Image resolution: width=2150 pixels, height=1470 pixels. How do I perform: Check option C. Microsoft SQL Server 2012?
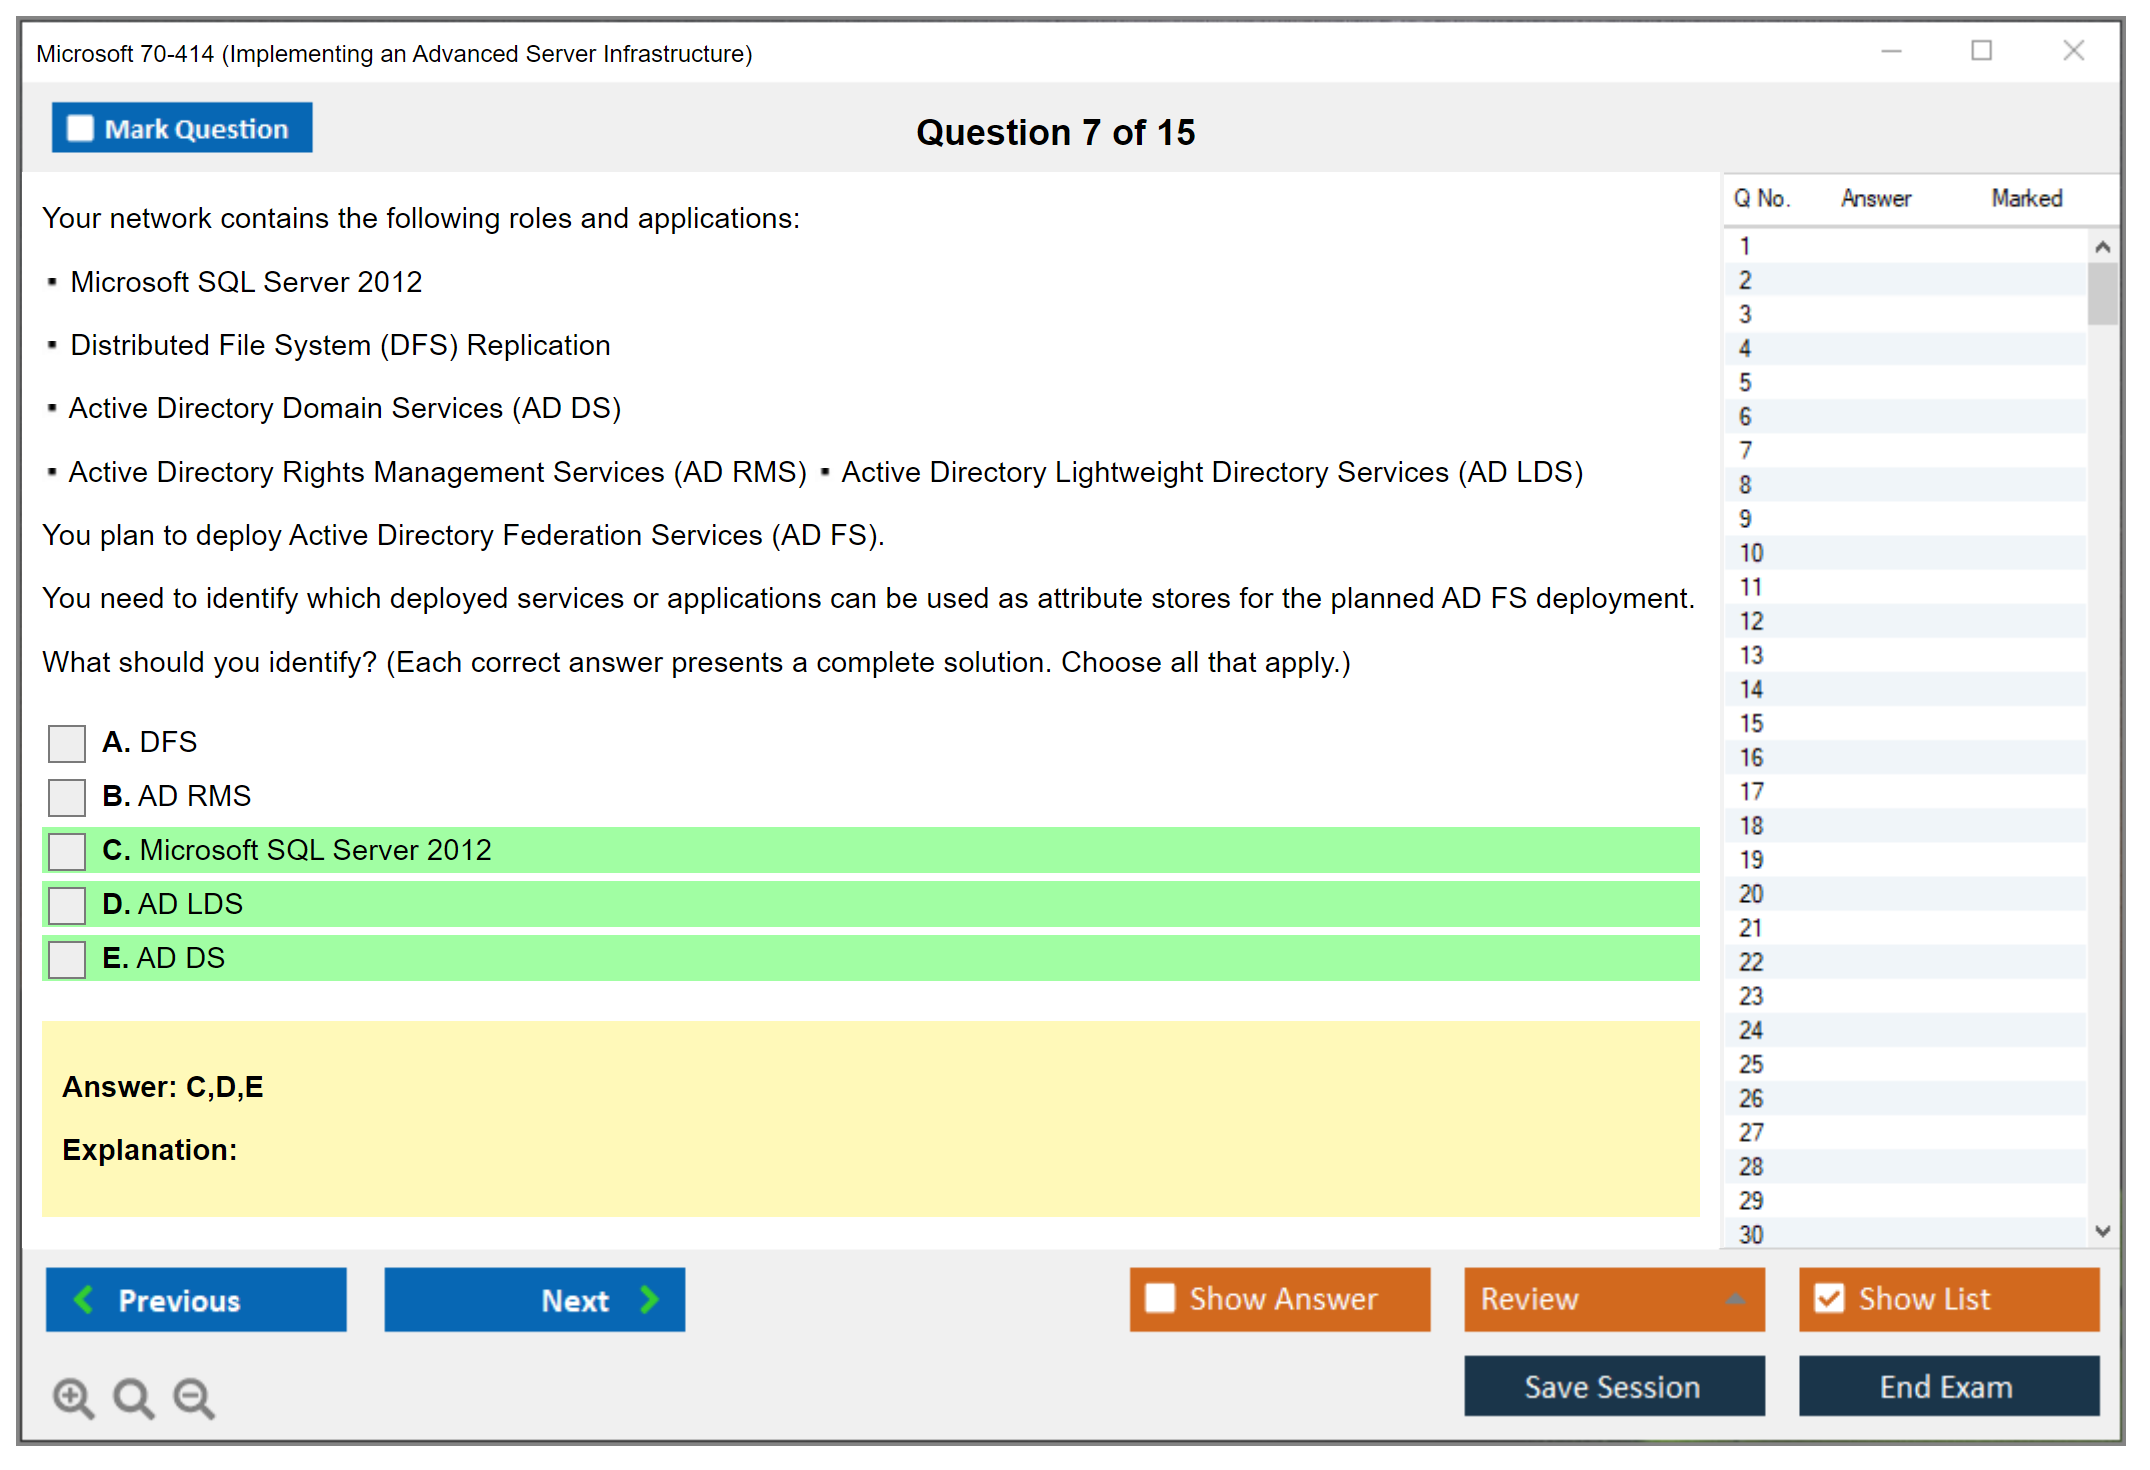point(67,851)
